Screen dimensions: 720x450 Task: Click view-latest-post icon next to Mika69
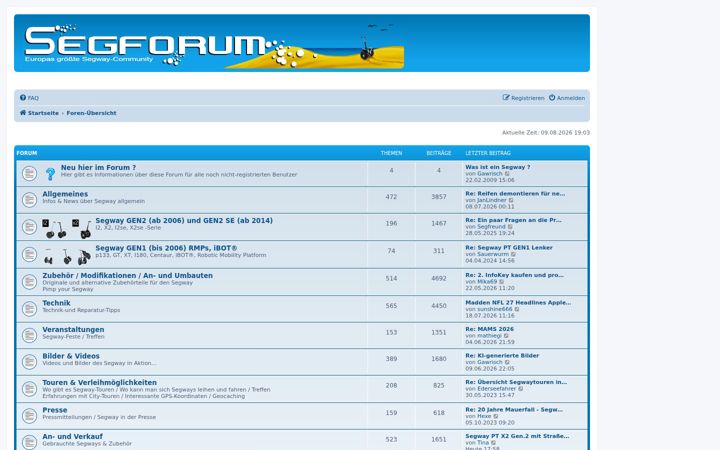[502, 282]
